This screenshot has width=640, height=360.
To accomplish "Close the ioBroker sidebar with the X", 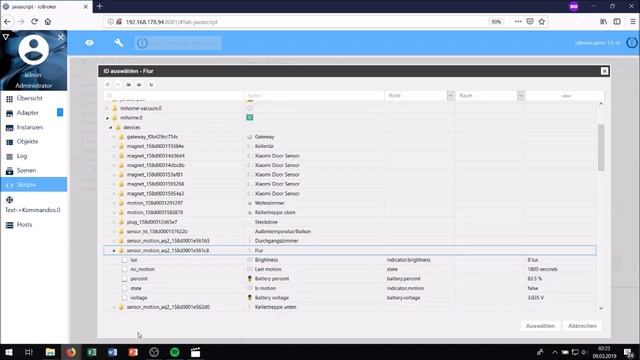I will [x=60, y=37].
